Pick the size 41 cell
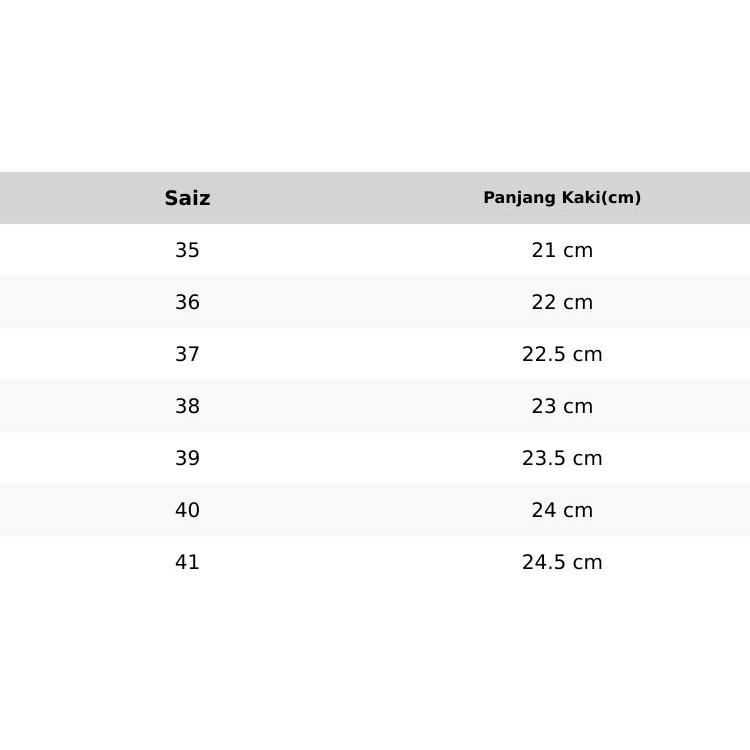Viewport: 750px width, 750px height. [187, 562]
